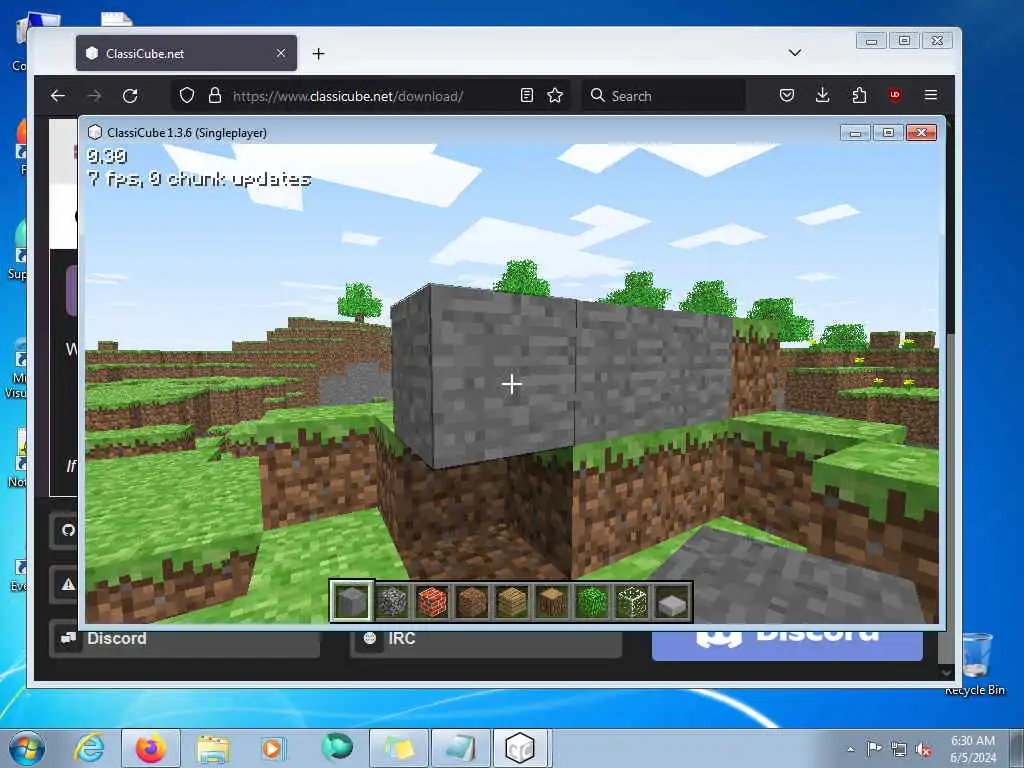Open Windows Explorer from the taskbar
Image resolution: width=1024 pixels, height=768 pixels.
213,748
